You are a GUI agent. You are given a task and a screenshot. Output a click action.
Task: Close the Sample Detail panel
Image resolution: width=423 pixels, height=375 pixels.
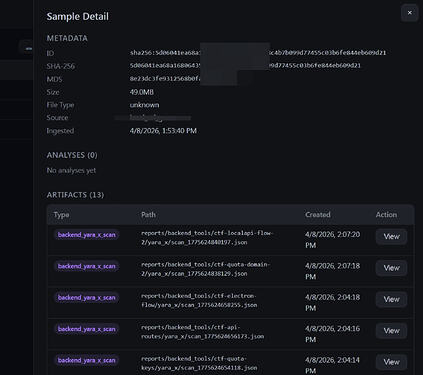409,13
